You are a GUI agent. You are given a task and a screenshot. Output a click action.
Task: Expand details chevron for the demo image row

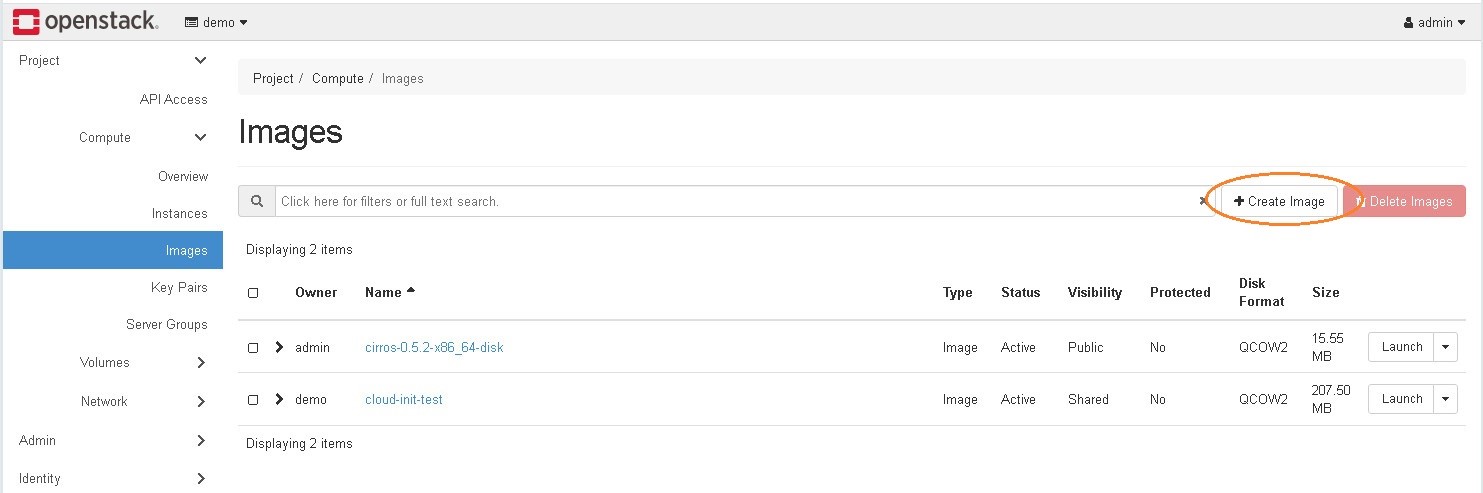click(280, 399)
